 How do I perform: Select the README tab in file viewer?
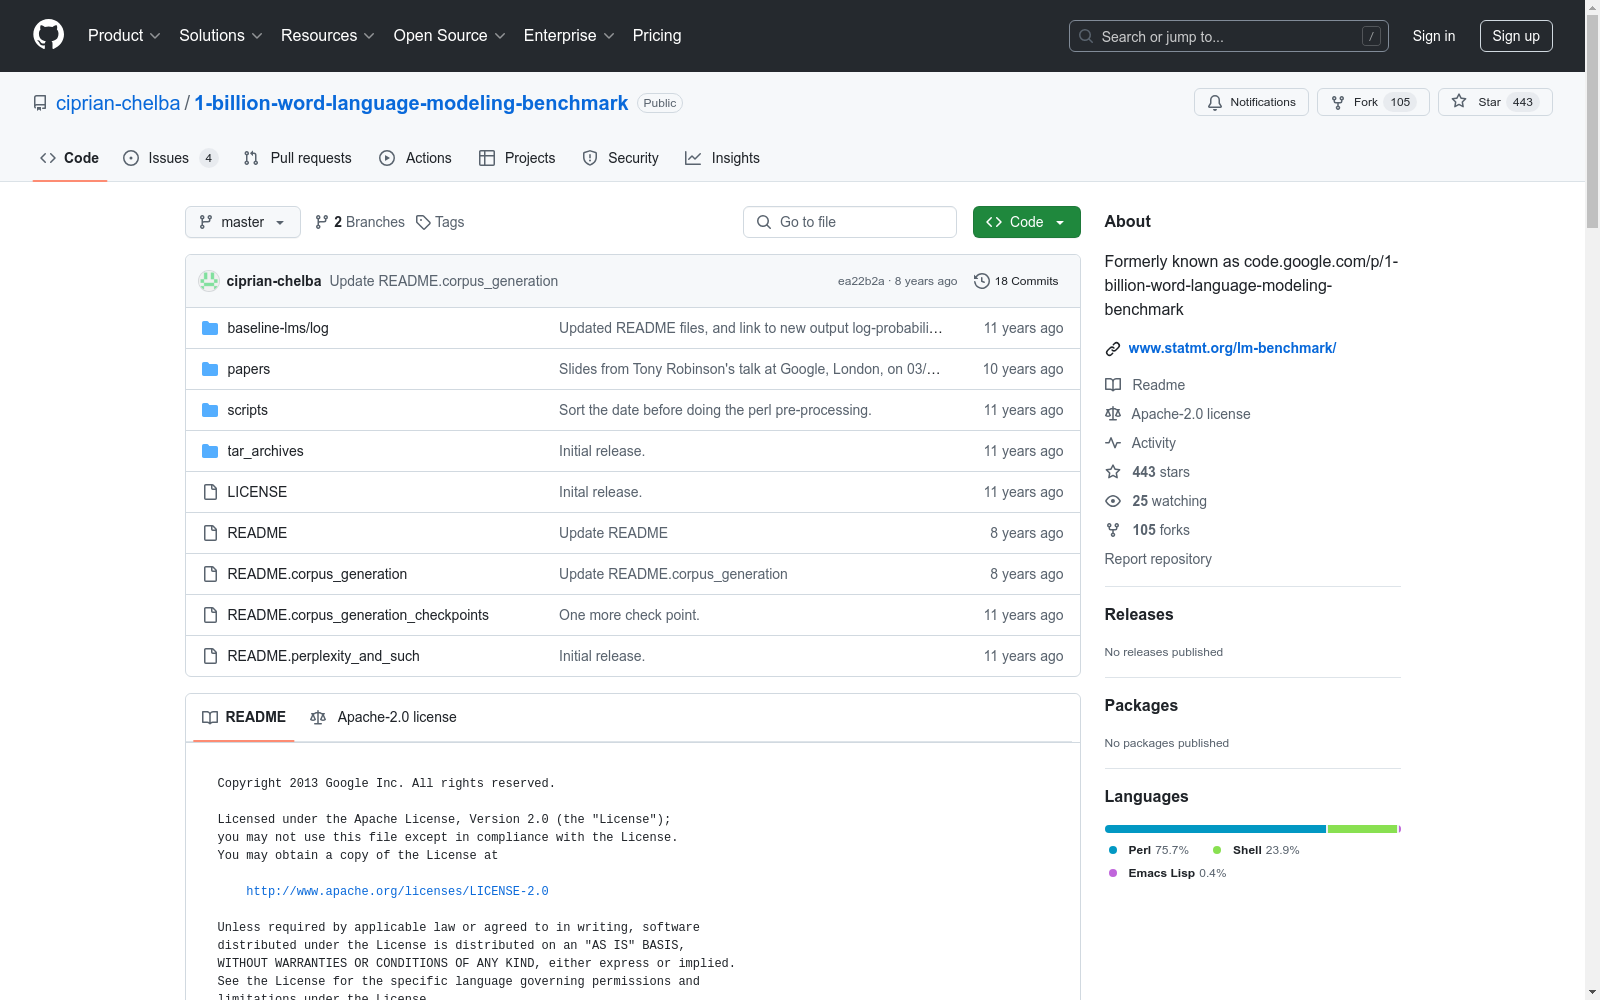coord(244,717)
